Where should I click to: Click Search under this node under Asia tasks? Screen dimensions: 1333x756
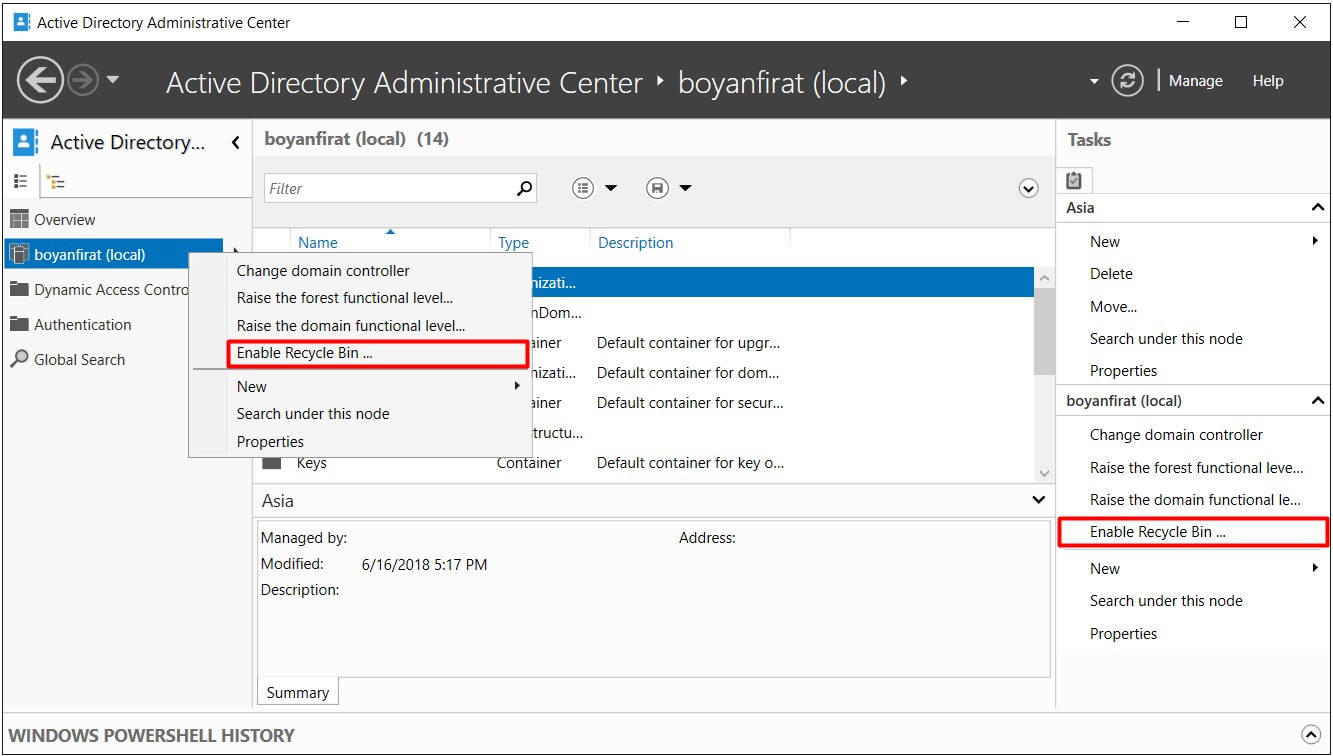(x=1166, y=339)
